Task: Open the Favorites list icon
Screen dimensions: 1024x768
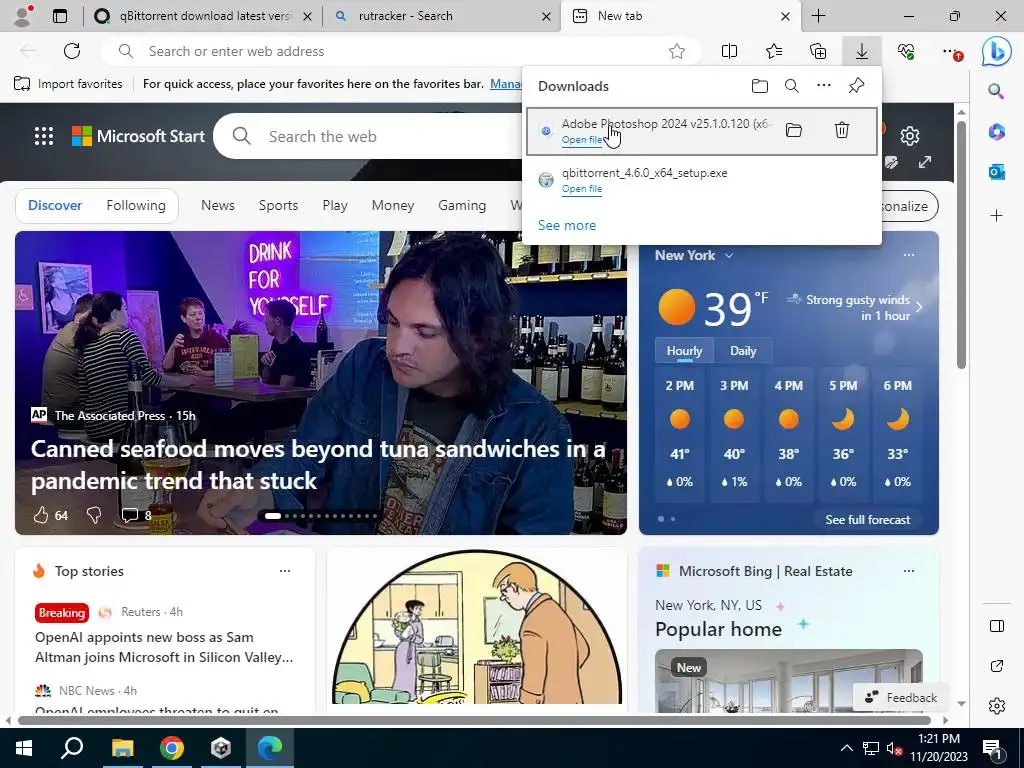Action: pos(774,51)
